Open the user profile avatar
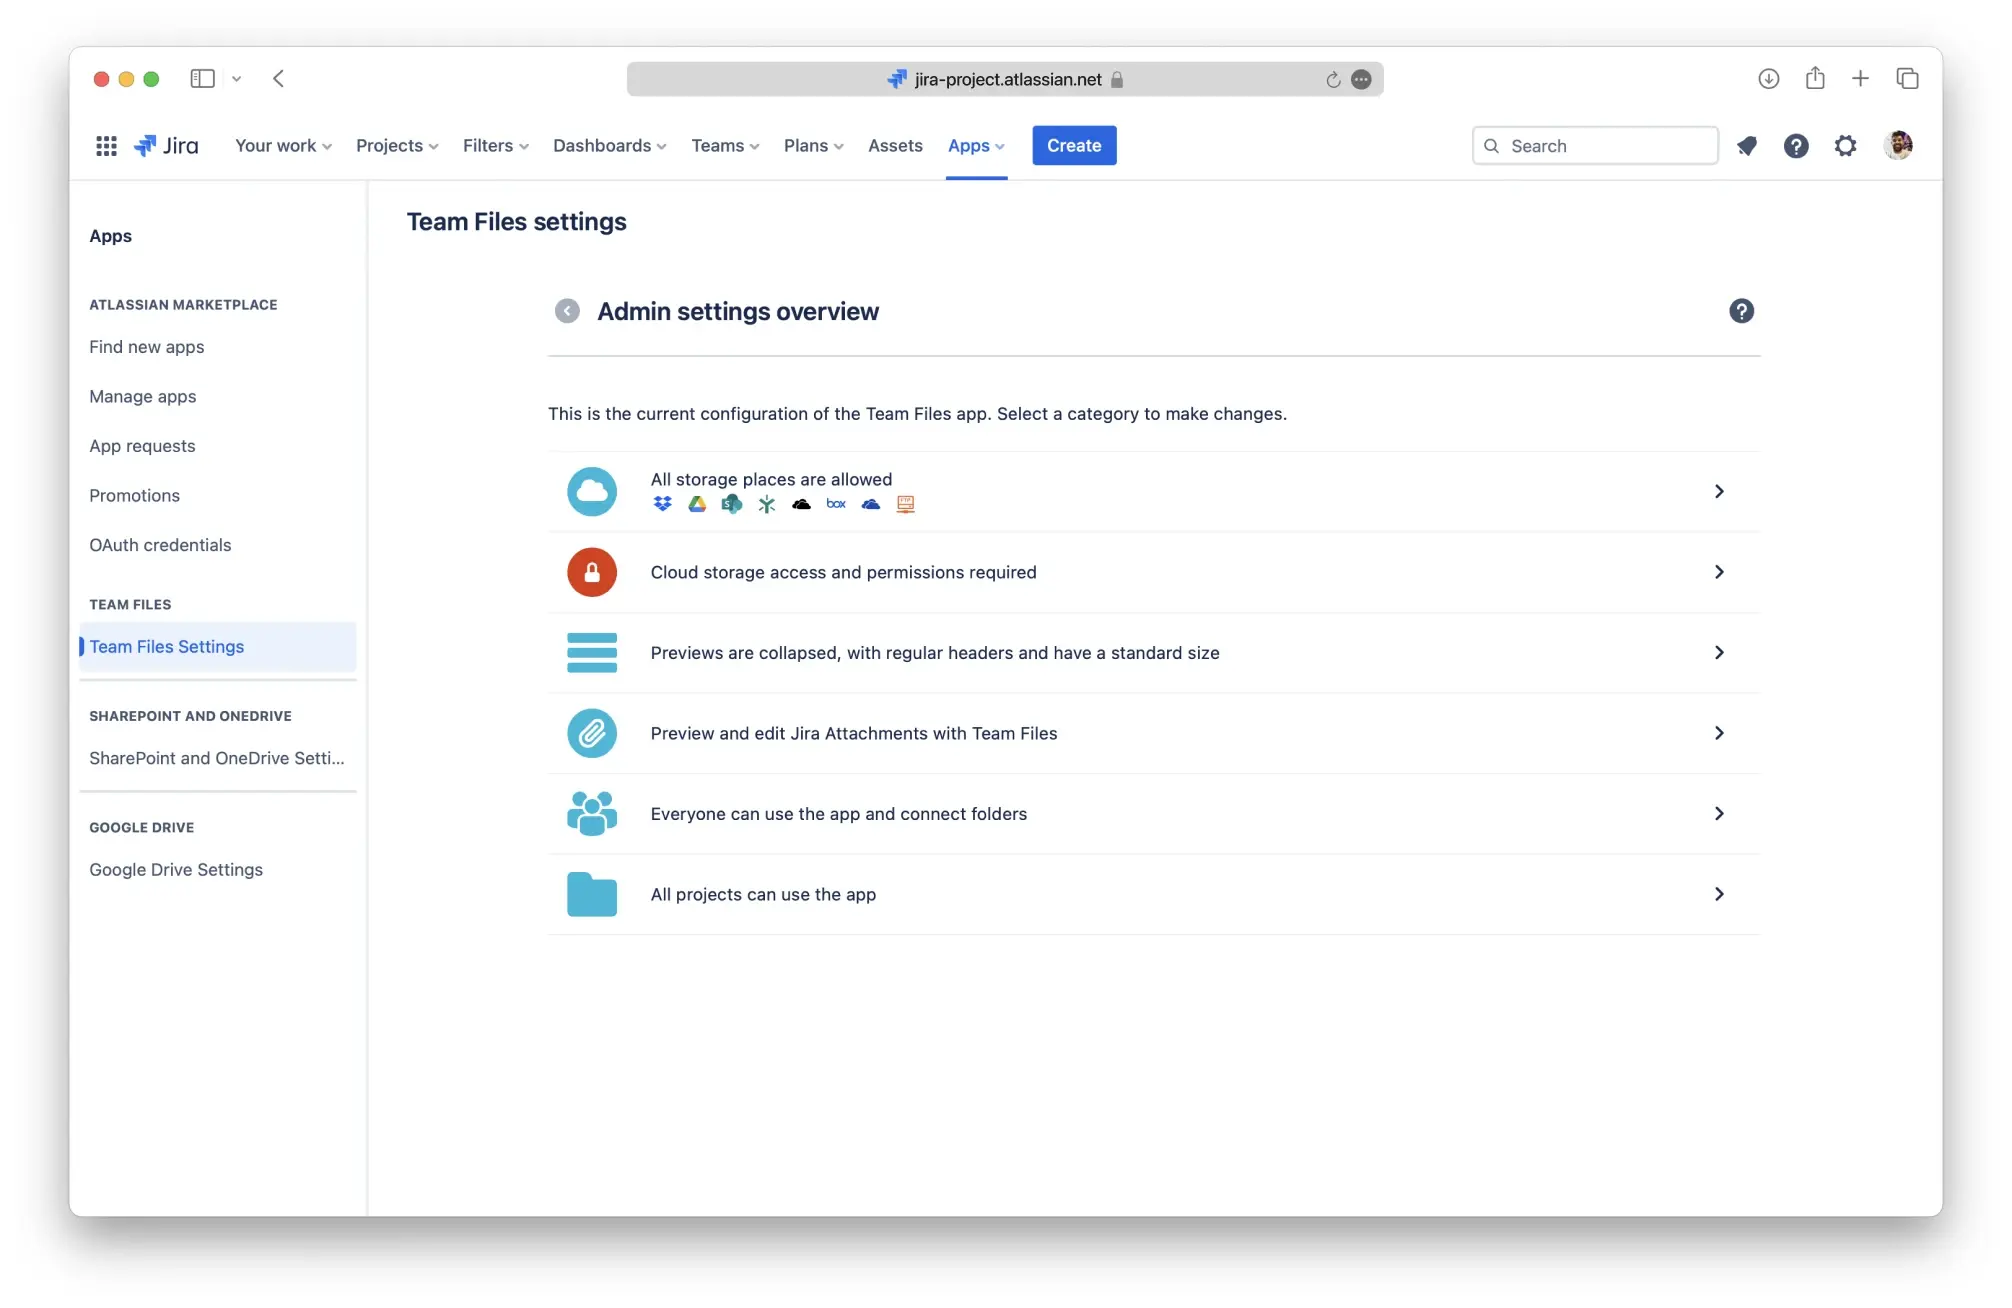This screenshot has height=1308, width=2012. [1898, 145]
